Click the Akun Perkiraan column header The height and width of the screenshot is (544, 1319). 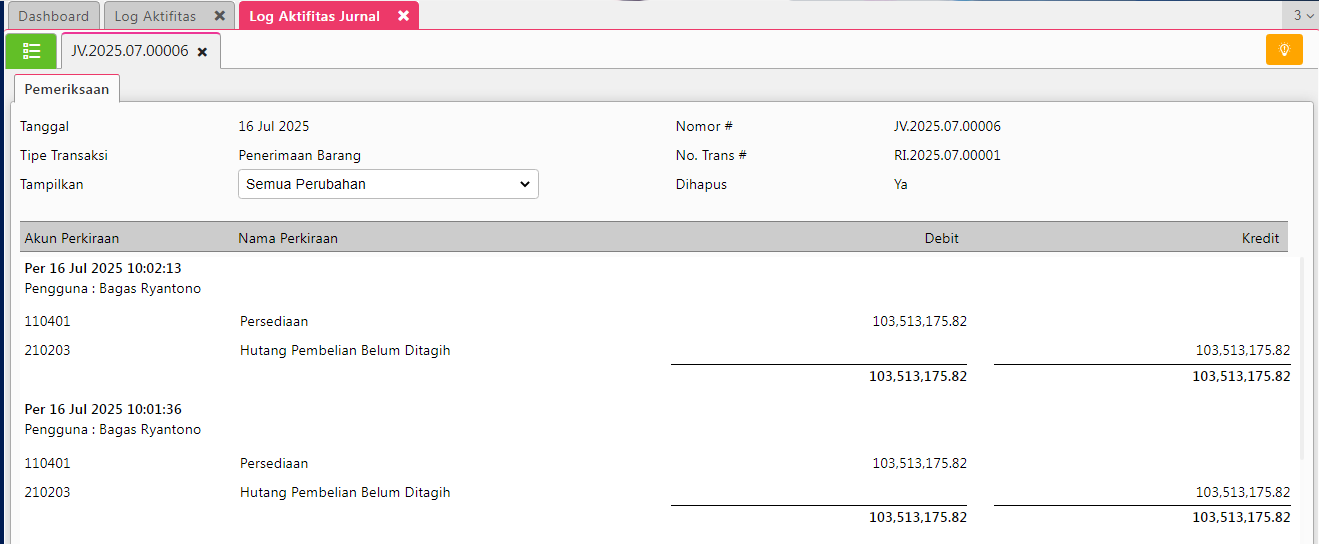[72, 238]
